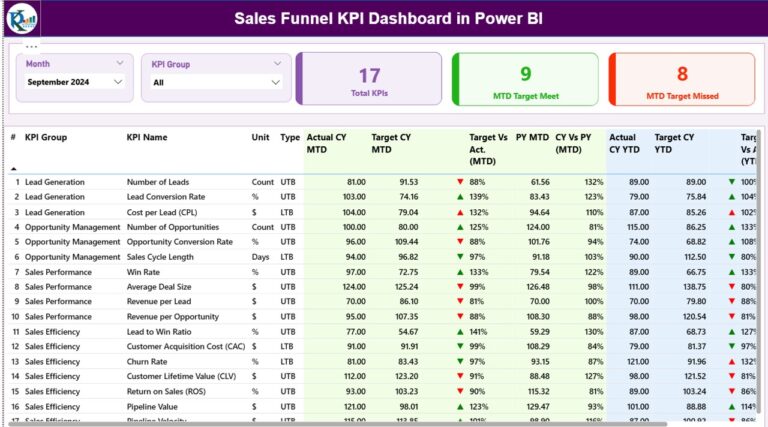The image size is (768, 427).
Task: Click red up YTD arrow in Churn Rate row
Action: [x=732, y=361]
